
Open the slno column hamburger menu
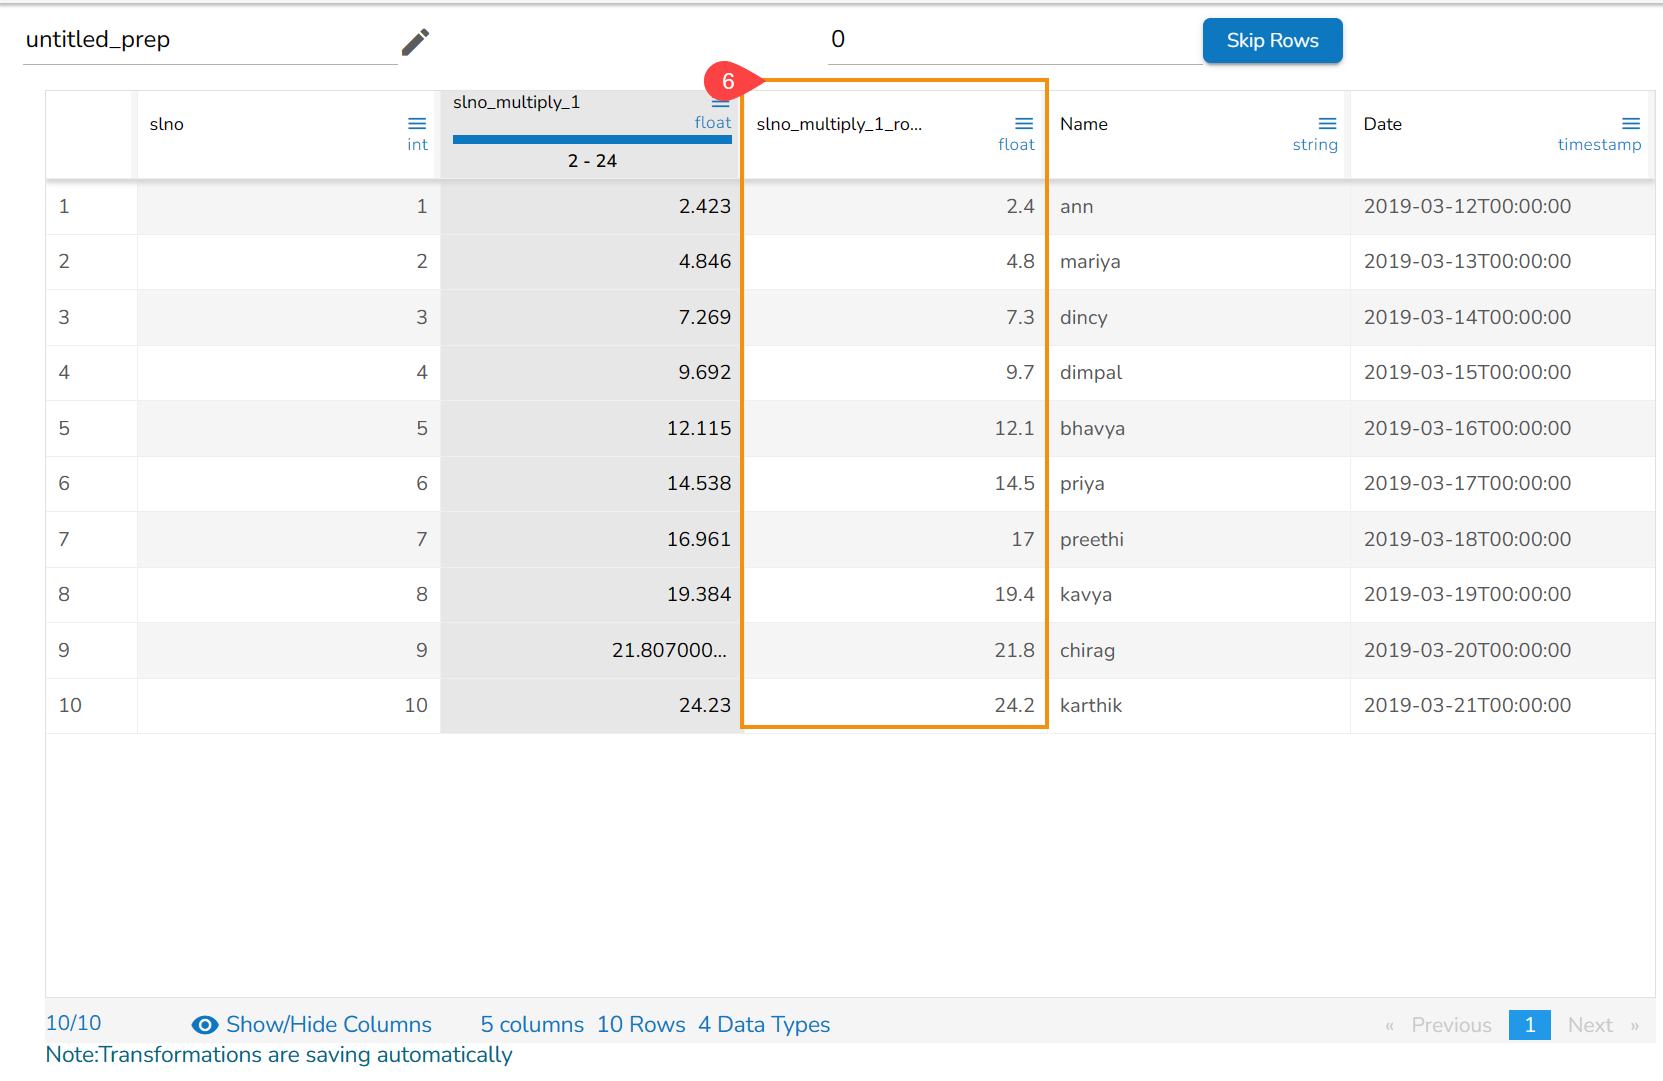417,124
